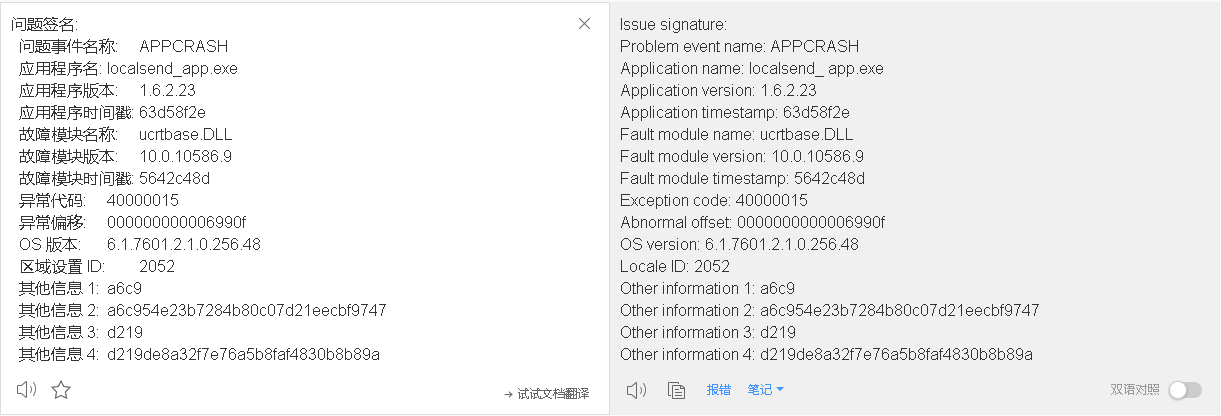Click translated line Fault module version: 10.0.10586.9

coord(742,156)
